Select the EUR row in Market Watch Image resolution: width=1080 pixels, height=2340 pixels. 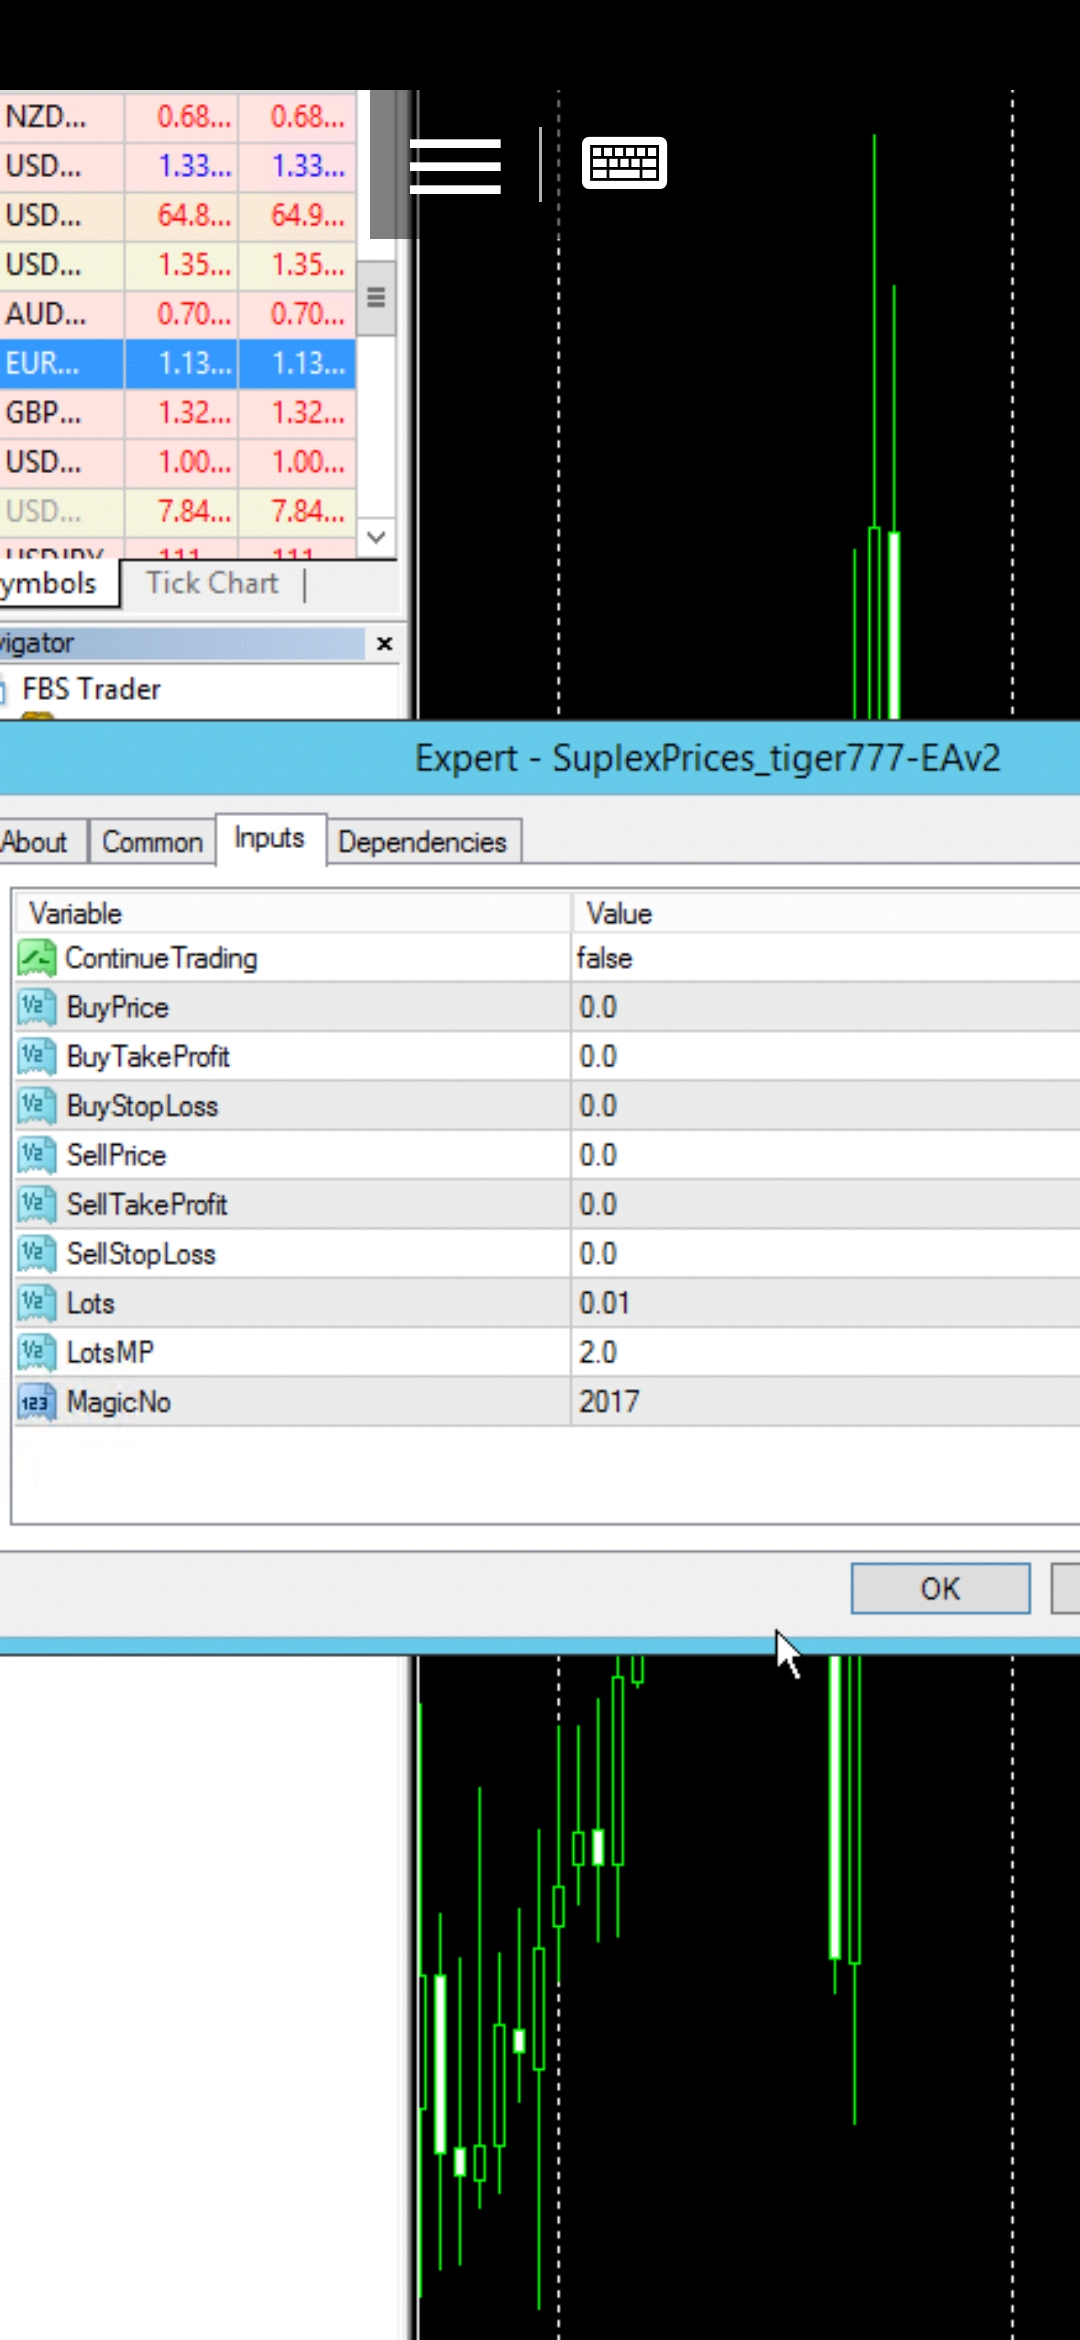pos(60,364)
